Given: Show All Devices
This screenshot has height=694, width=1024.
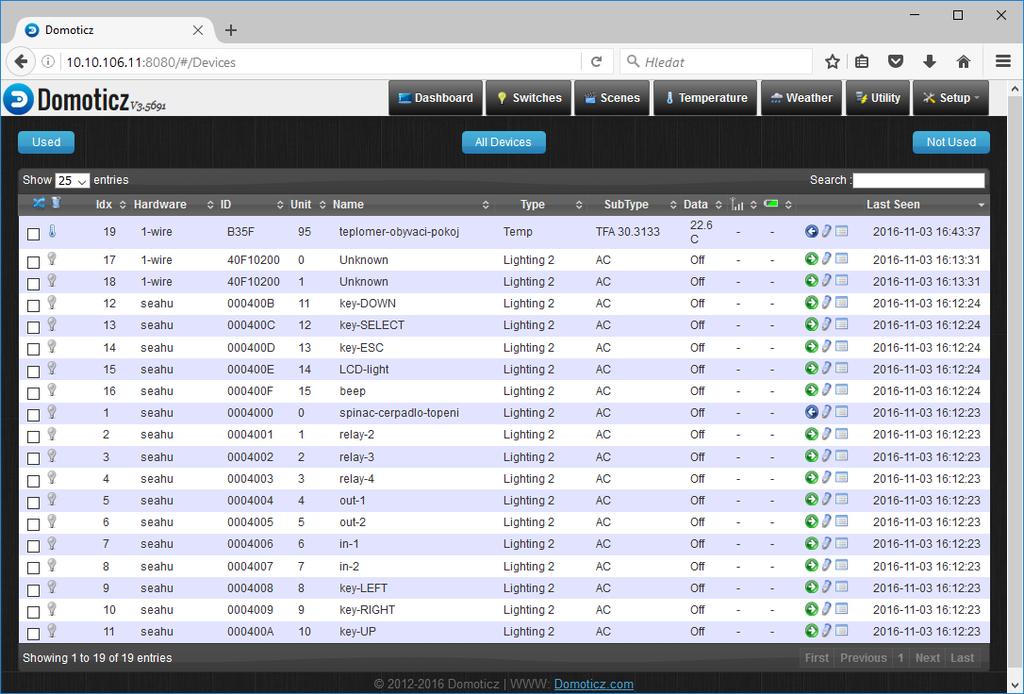Looking at the screenshot, I should 504,142.
